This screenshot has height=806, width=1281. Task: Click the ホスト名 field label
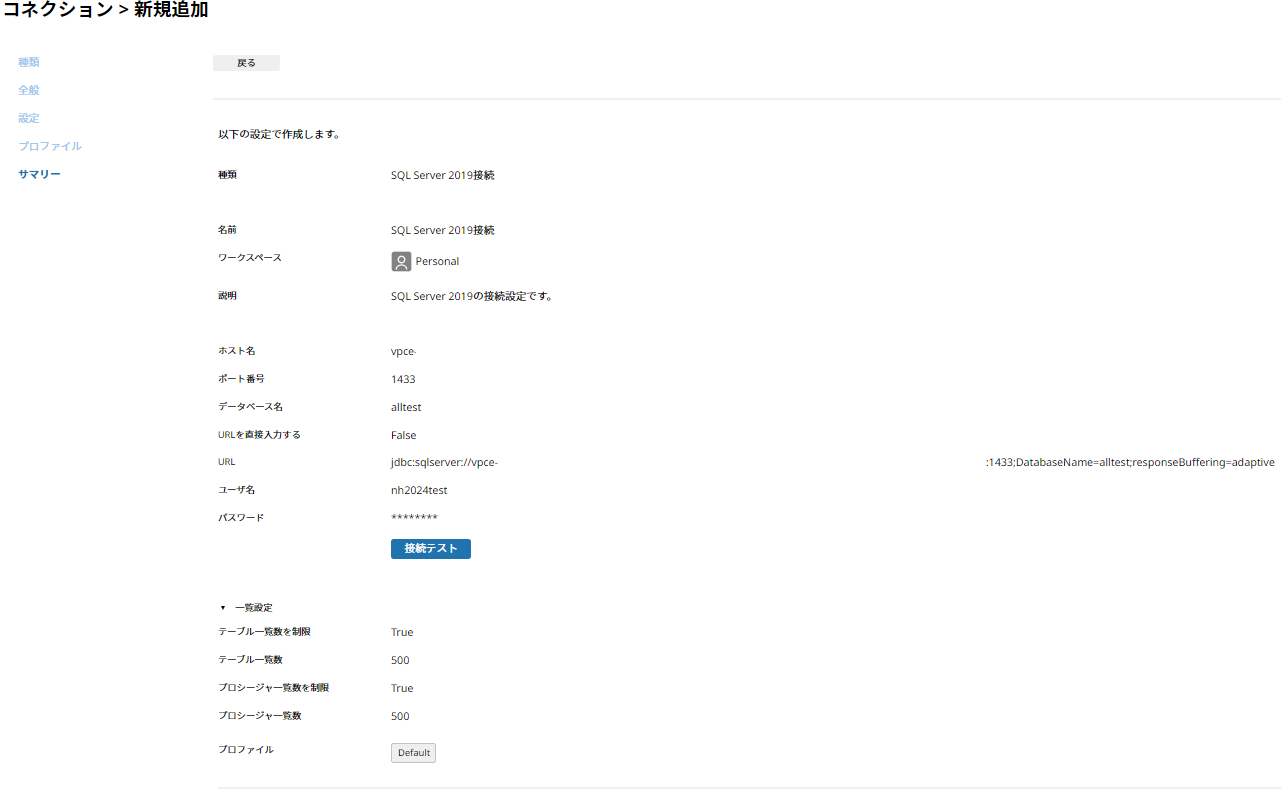[237, 351]
